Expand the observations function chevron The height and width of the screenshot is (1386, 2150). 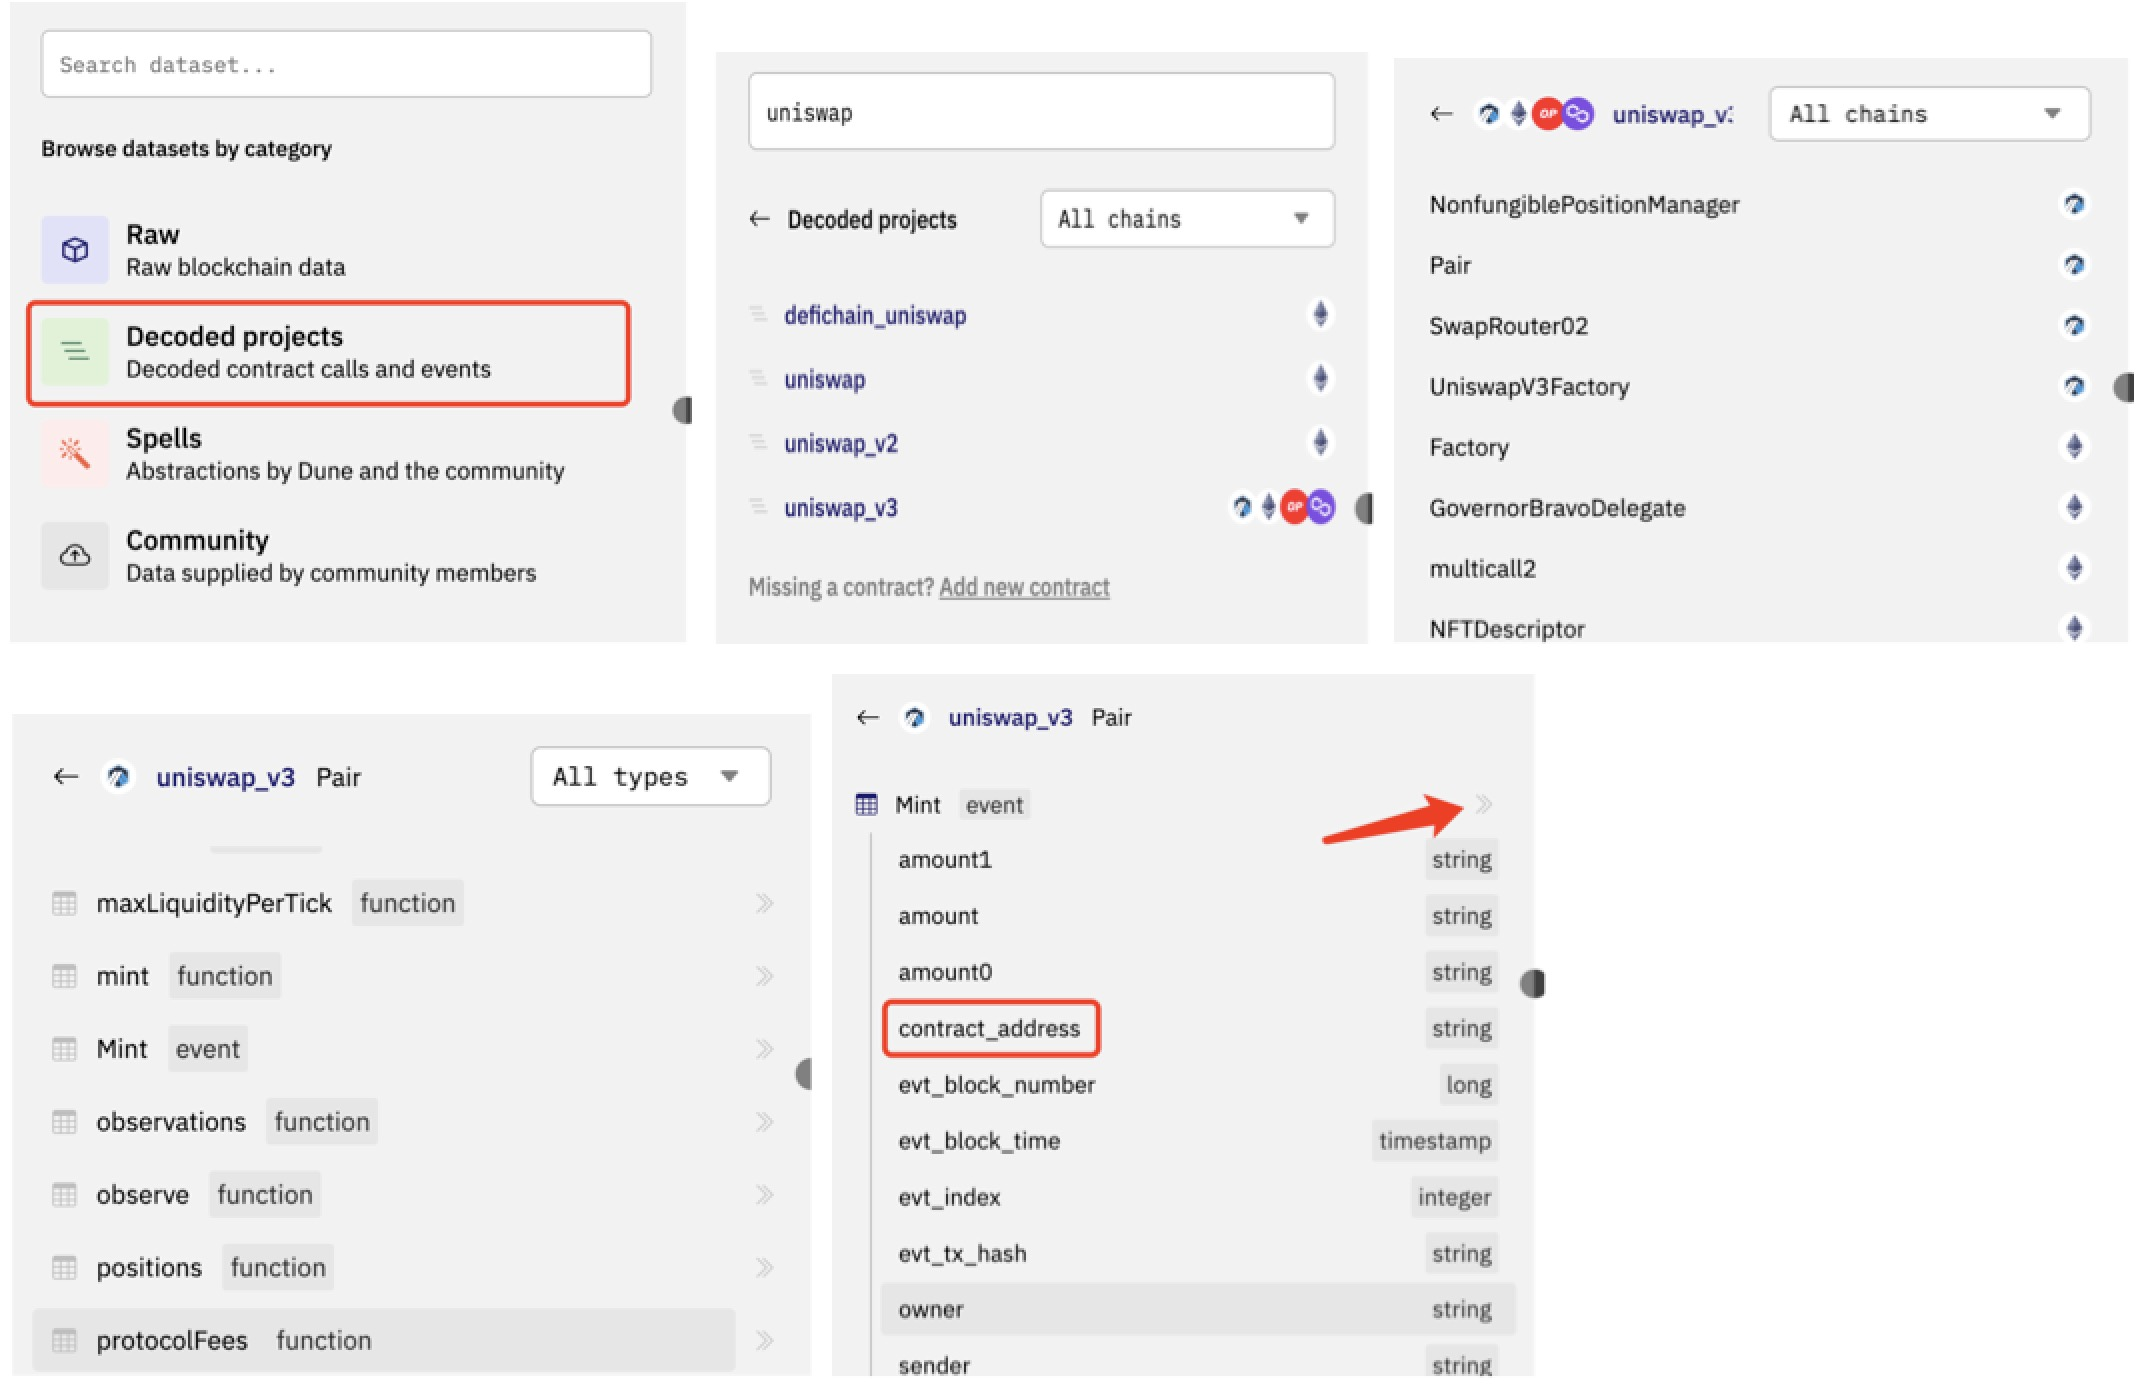(765, 1122)
